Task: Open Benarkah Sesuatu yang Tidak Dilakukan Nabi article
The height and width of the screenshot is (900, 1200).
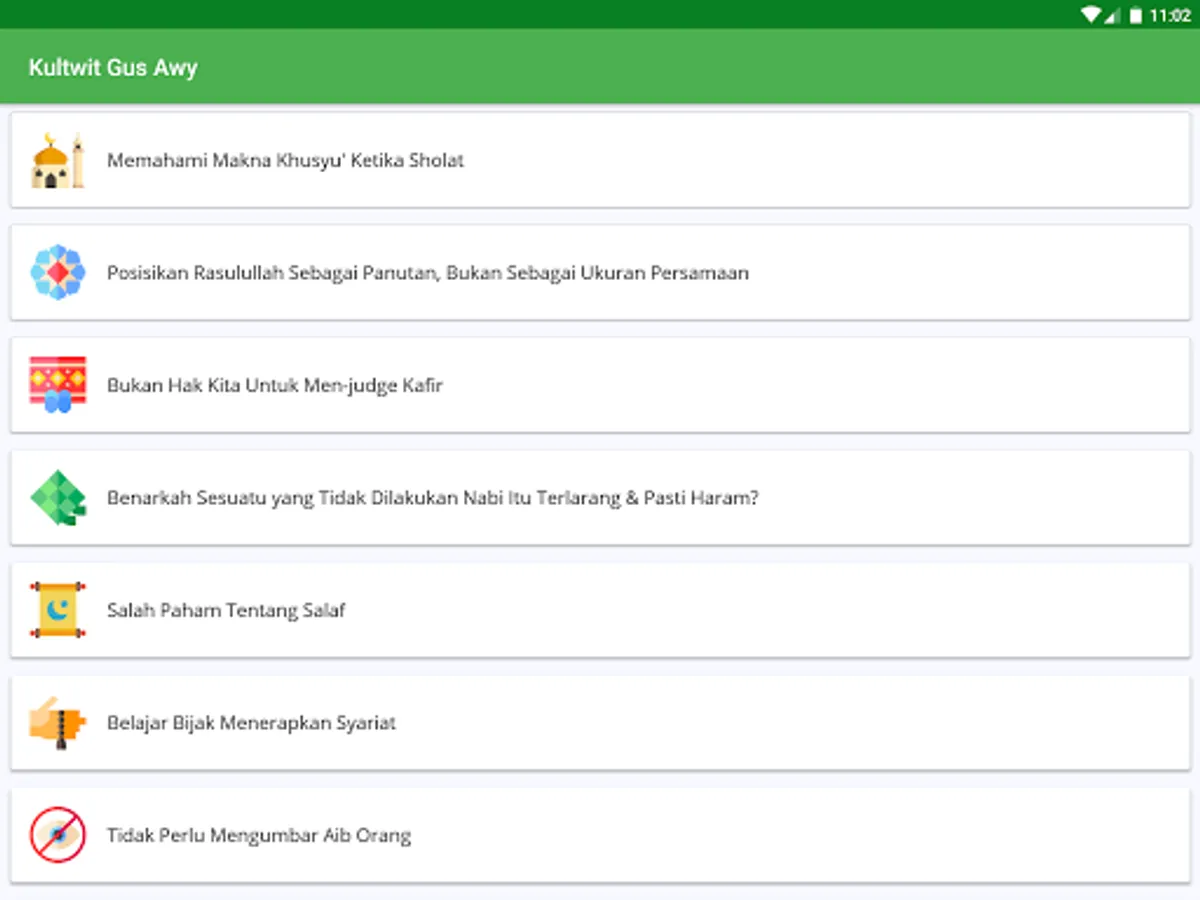Action: pyautogui.click(x=600, y=497)
